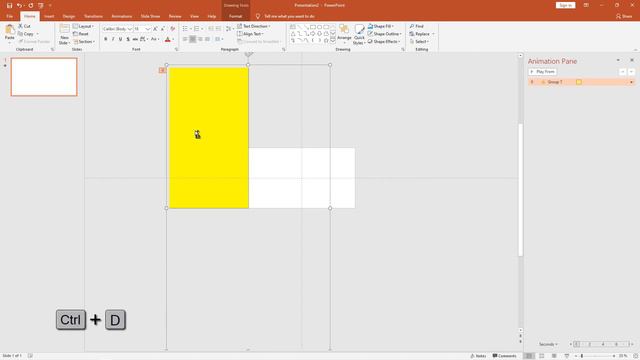Start presentation from beginning icon
Image resolution: width=640 pixels, height=360 pixels.
pyautogui.click(x=41, y=5)
